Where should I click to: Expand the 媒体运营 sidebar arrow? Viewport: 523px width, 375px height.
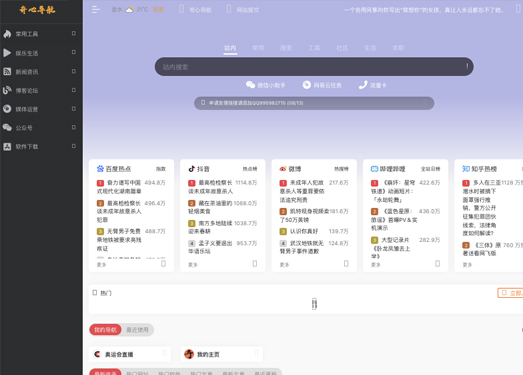click(74, 108)
